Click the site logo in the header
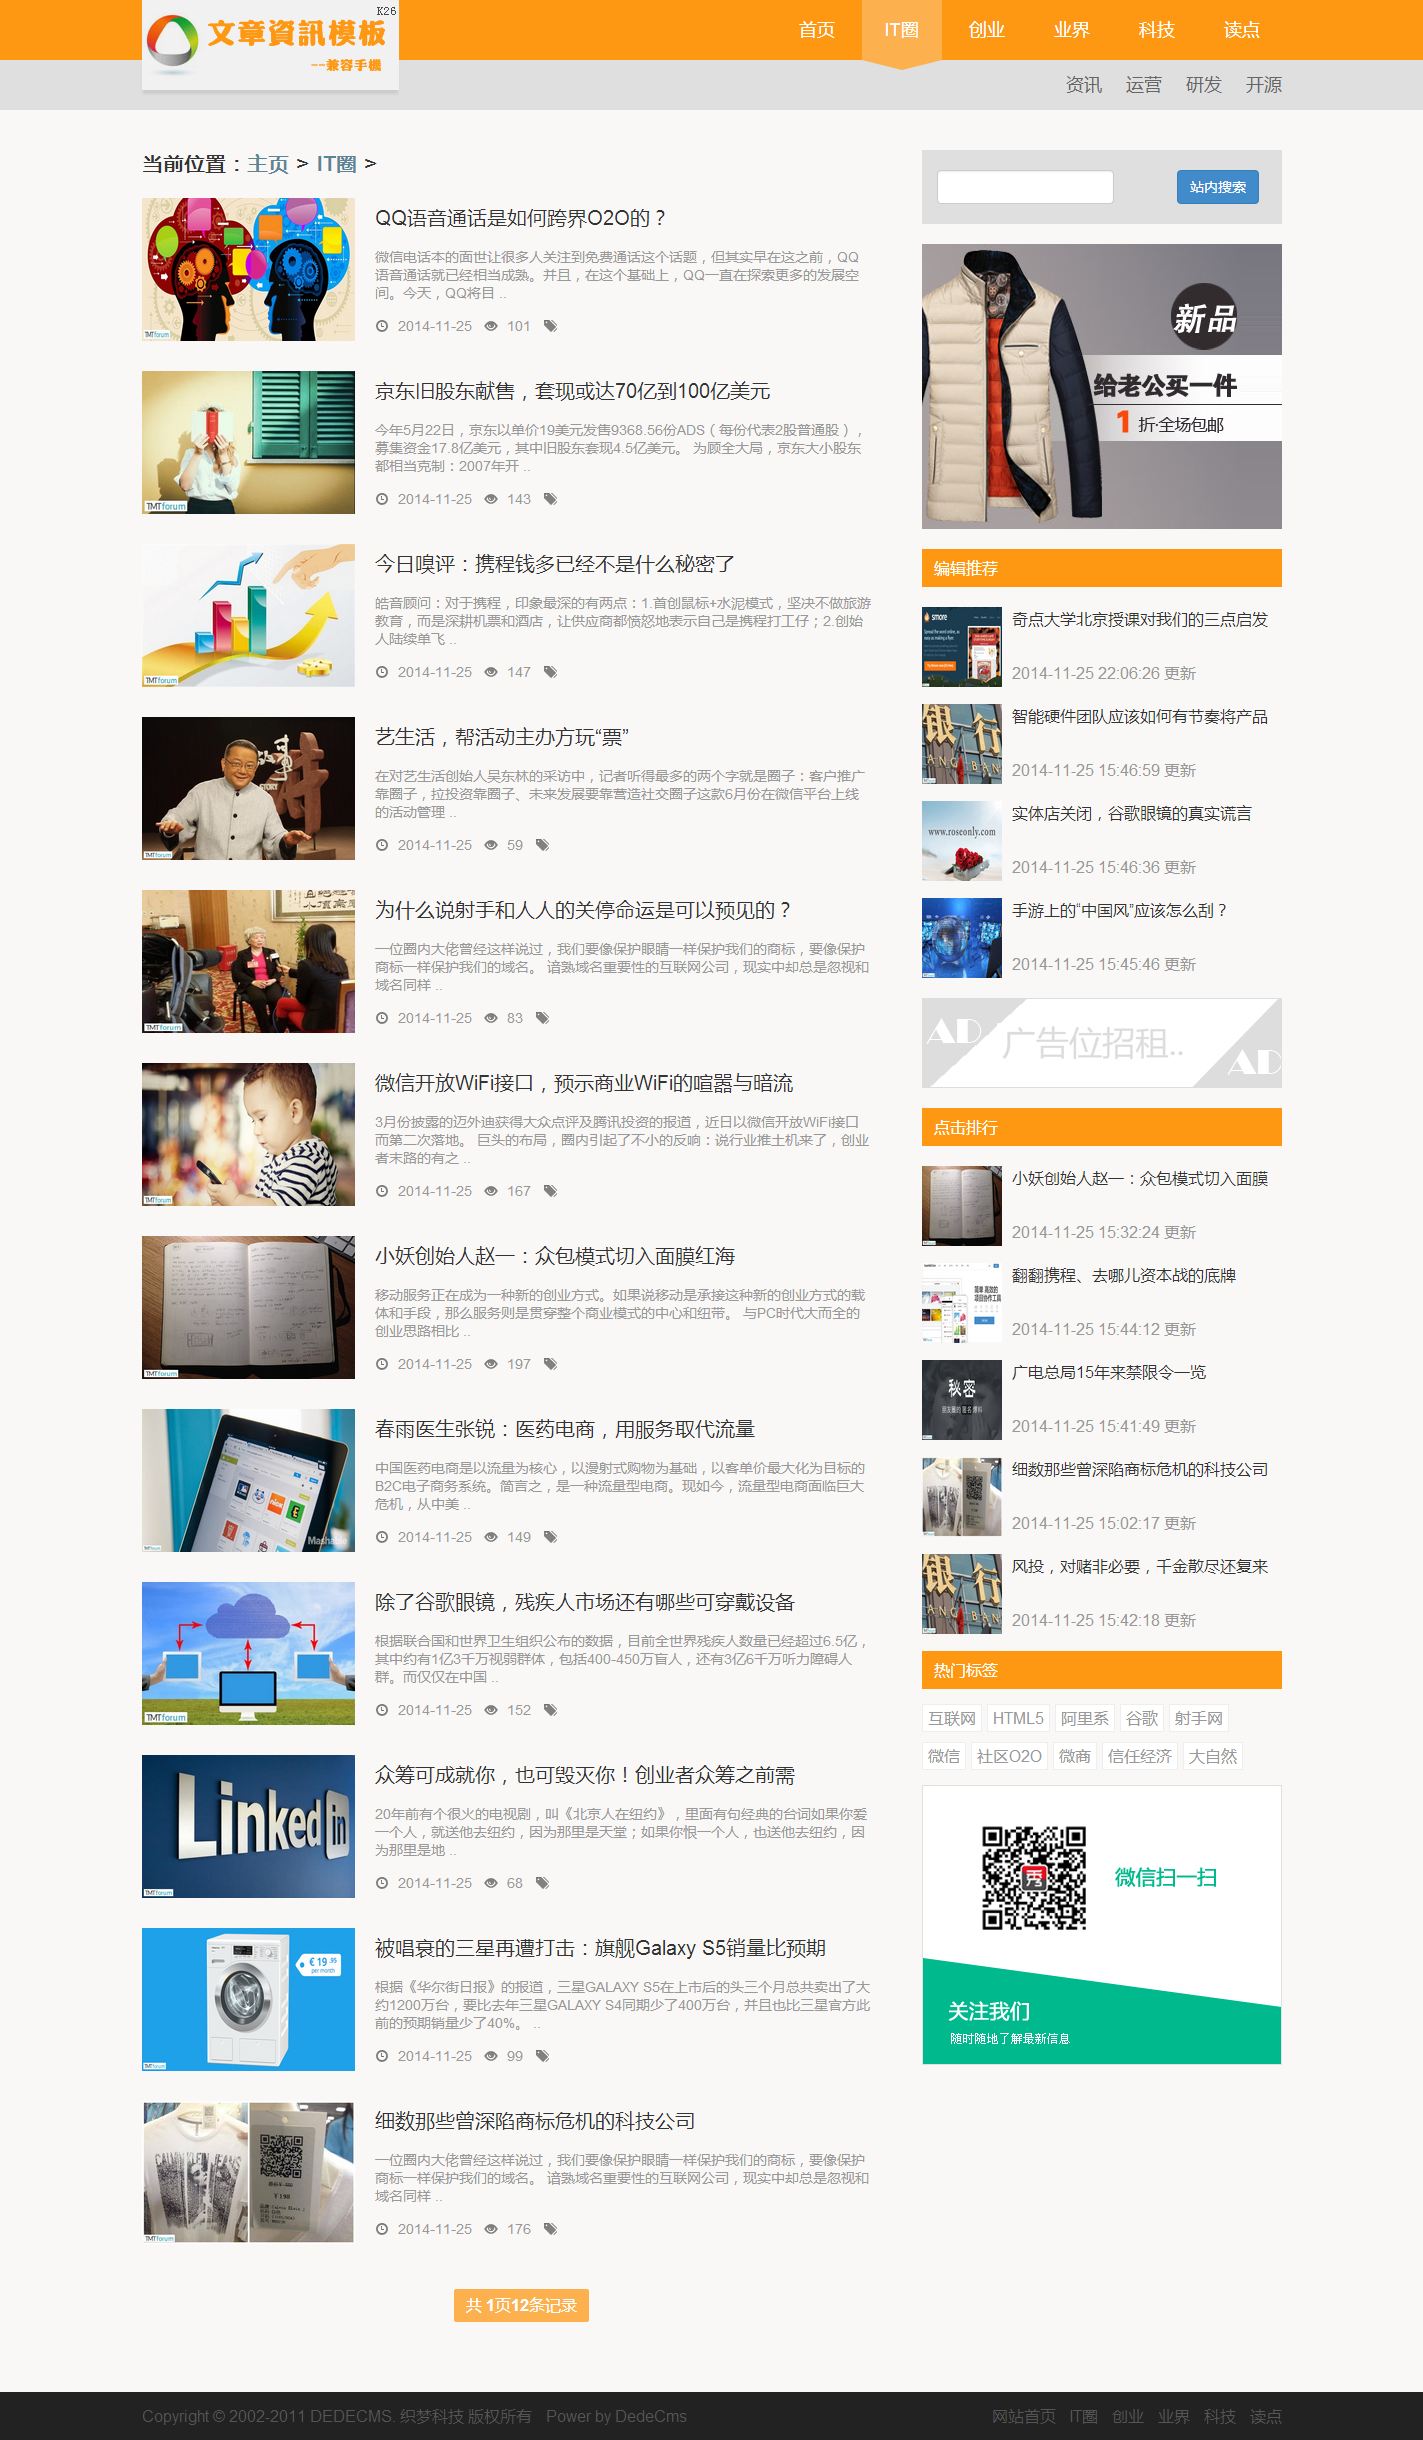The width and height of the screenshot is (1423, 2440). click(x=270, y=45)
